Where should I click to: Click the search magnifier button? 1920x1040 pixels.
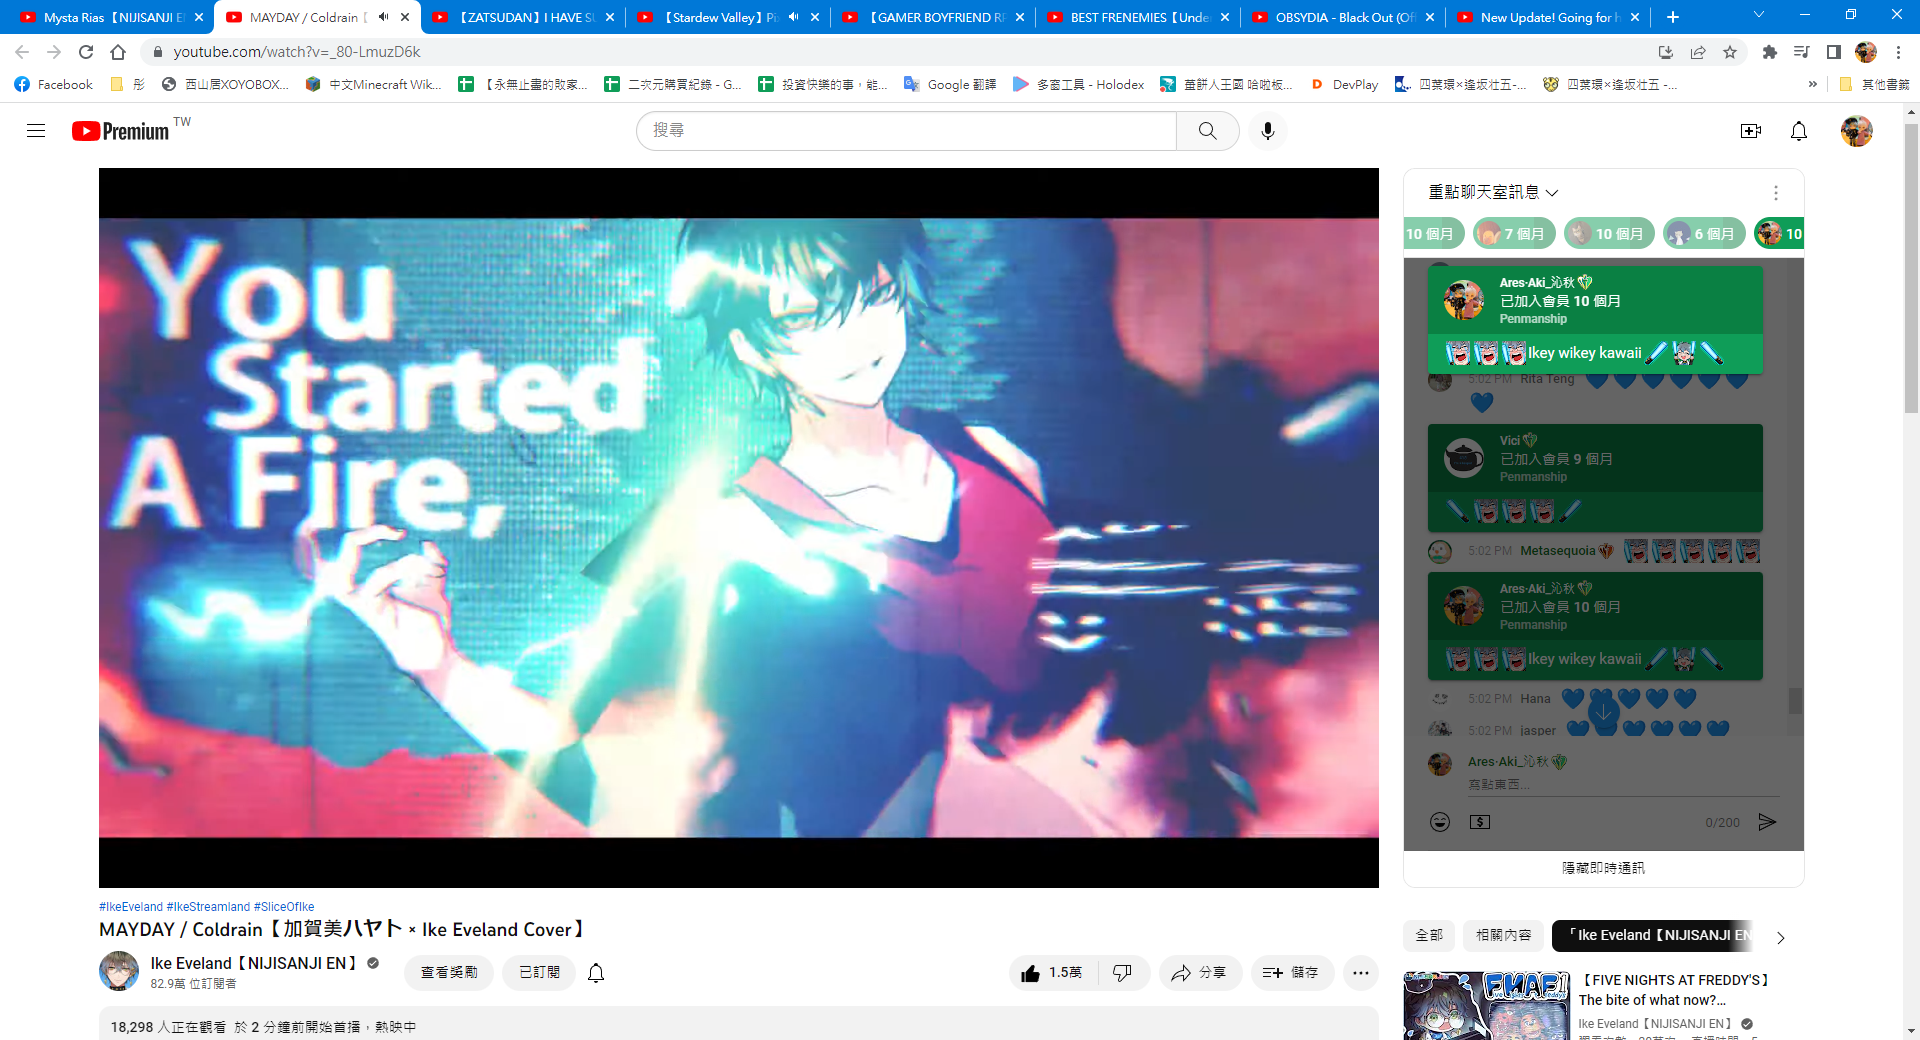[1207, 131]
